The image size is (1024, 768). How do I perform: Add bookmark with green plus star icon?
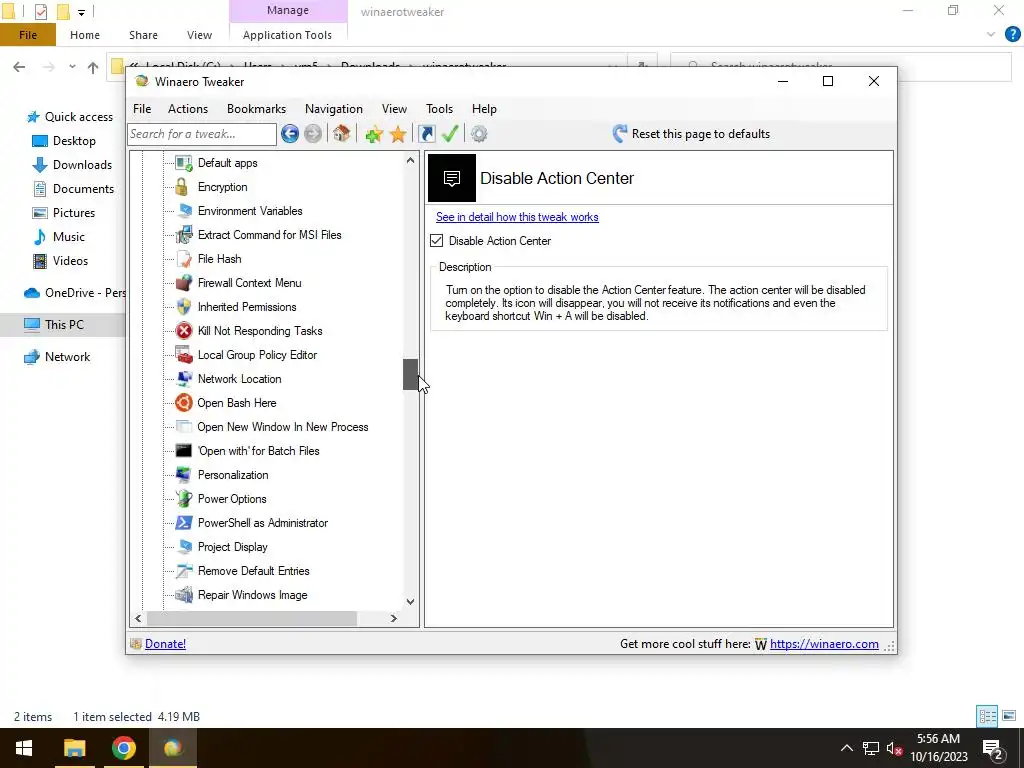(374, 135)
